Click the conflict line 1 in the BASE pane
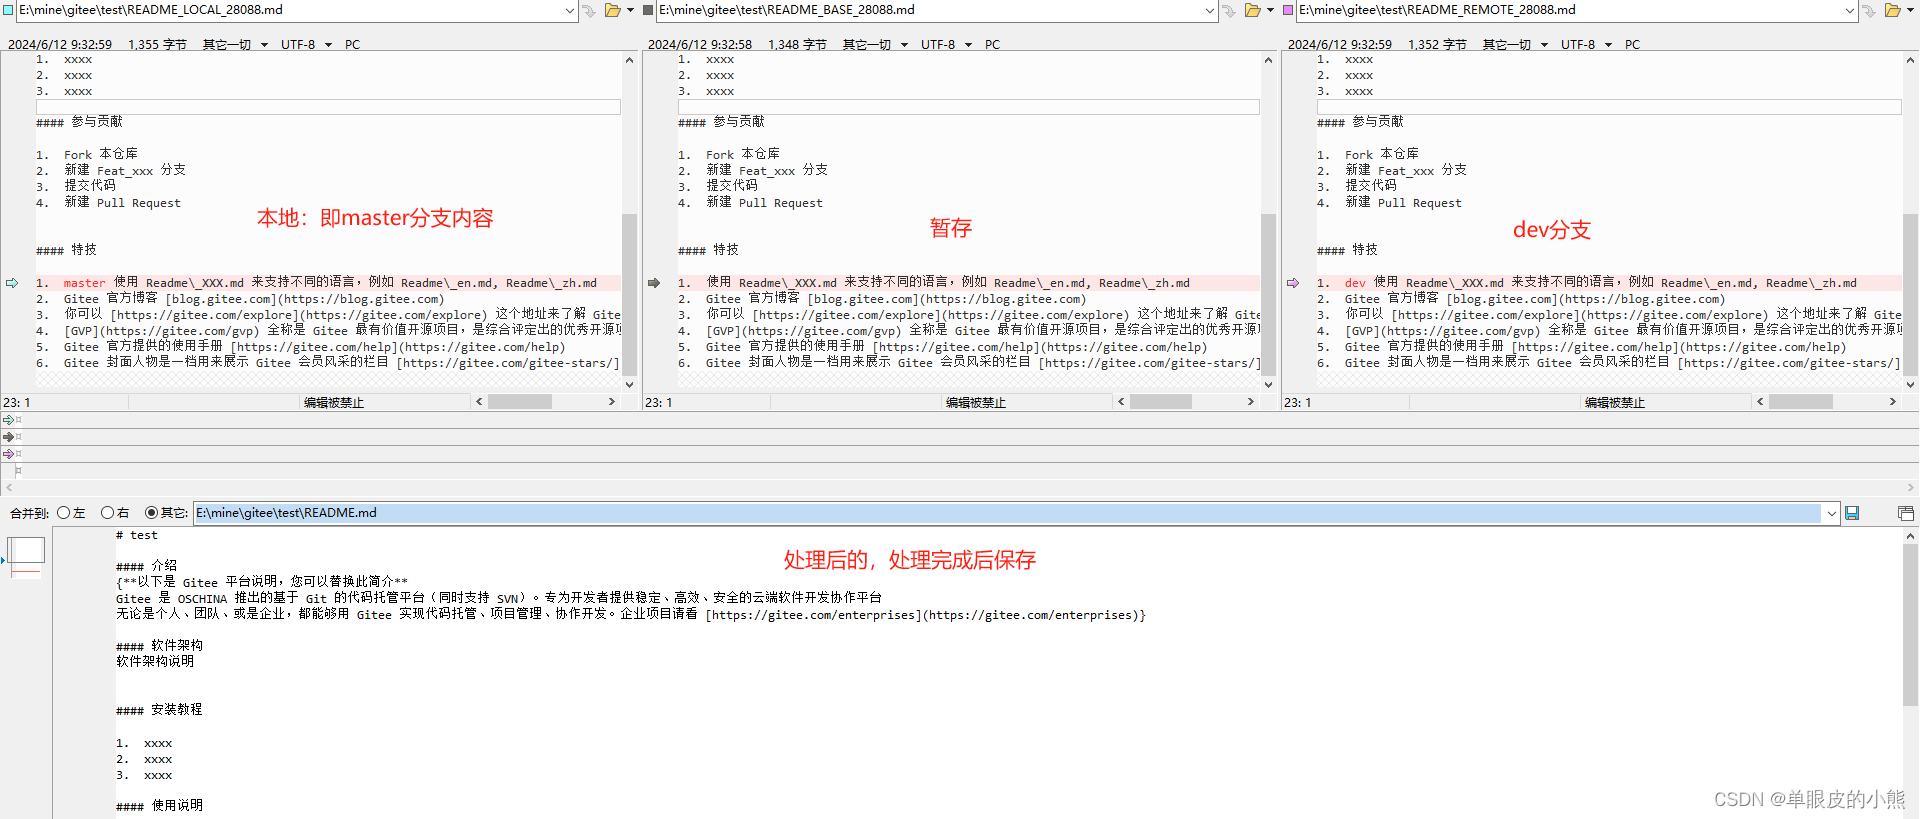The width and height of the screenshot is (1920, 819). point(968,283)
